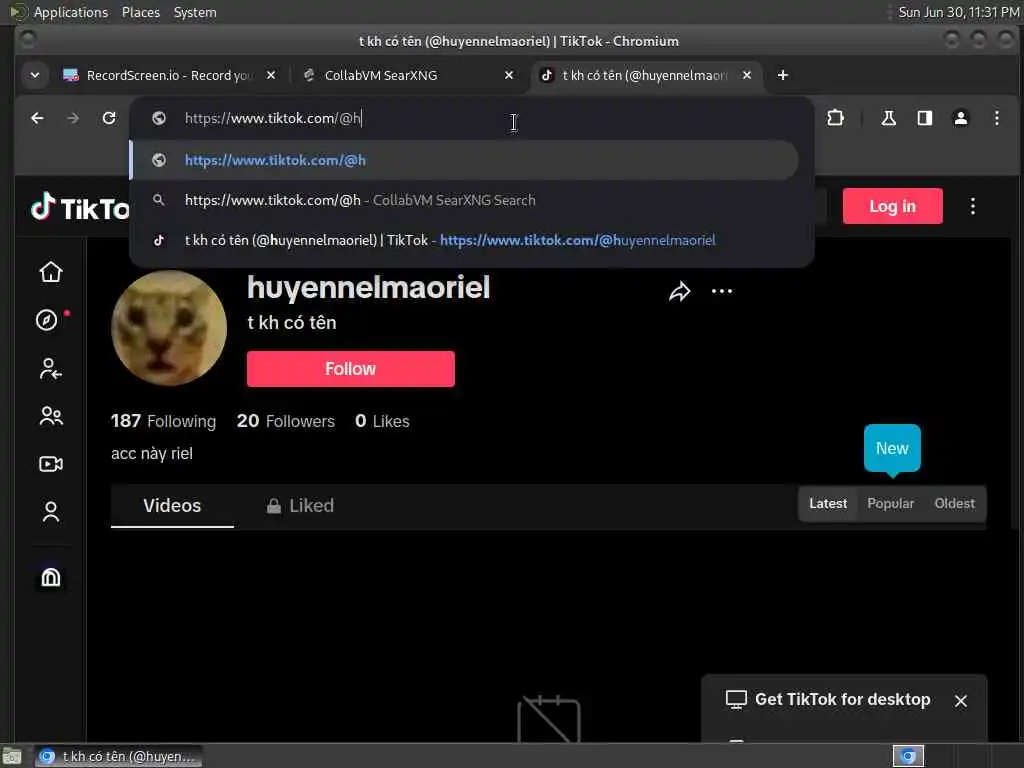The image size is (1024, 768).
Task: Open the 187 Following list
Action: pos(163,421)
